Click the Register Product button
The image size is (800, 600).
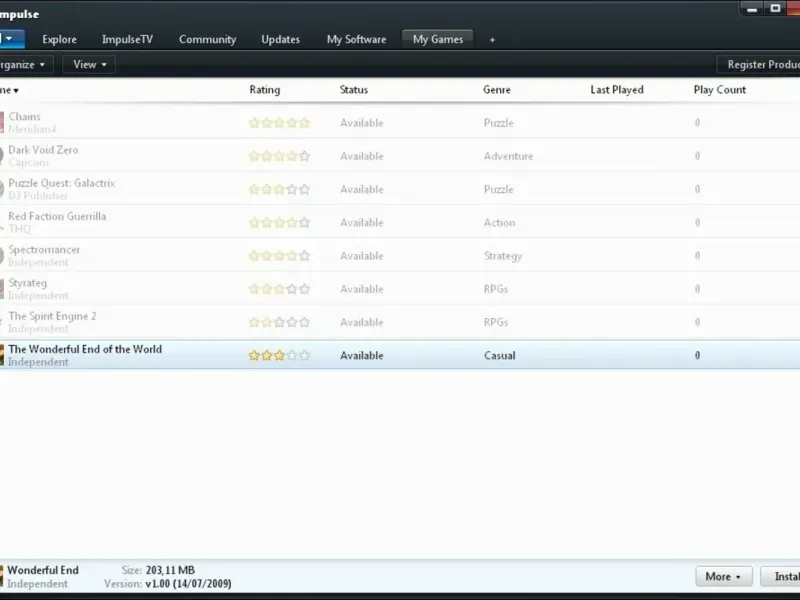click(760, 65)
